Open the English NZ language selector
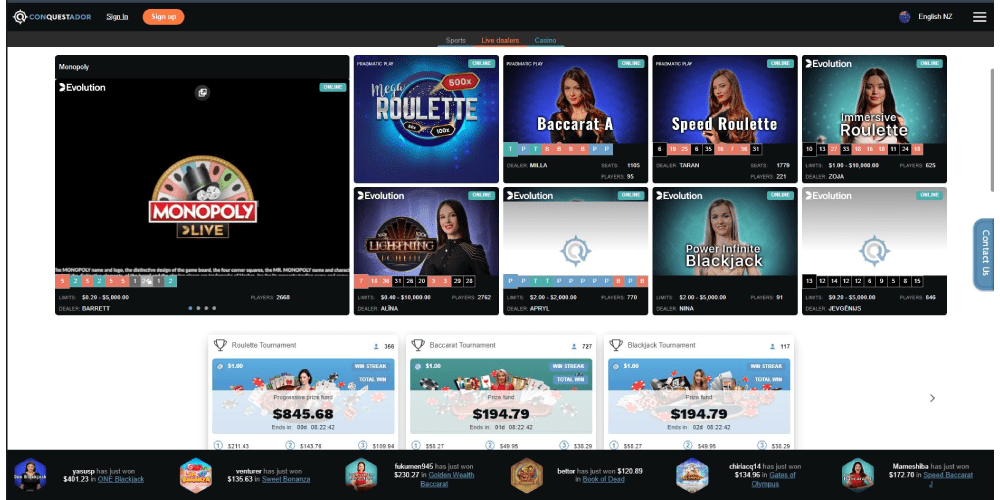The image size is (1000, 500). (924, 17)
